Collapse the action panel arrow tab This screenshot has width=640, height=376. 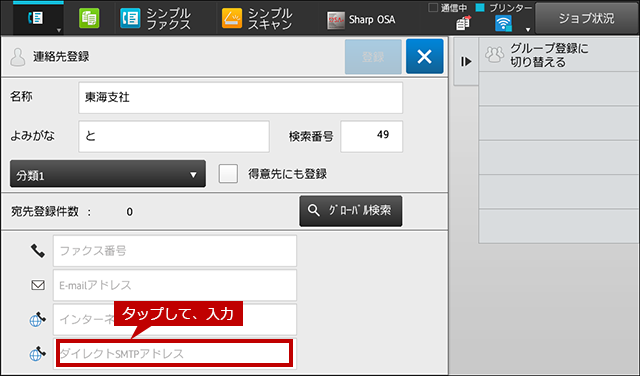coord(466,62)
